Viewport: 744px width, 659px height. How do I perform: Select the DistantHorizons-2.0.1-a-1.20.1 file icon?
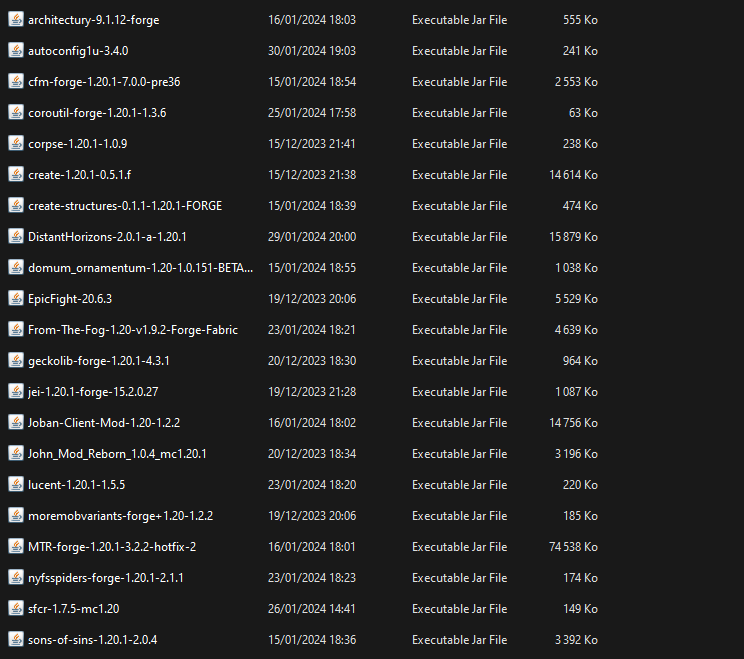(x=16, y=236)
